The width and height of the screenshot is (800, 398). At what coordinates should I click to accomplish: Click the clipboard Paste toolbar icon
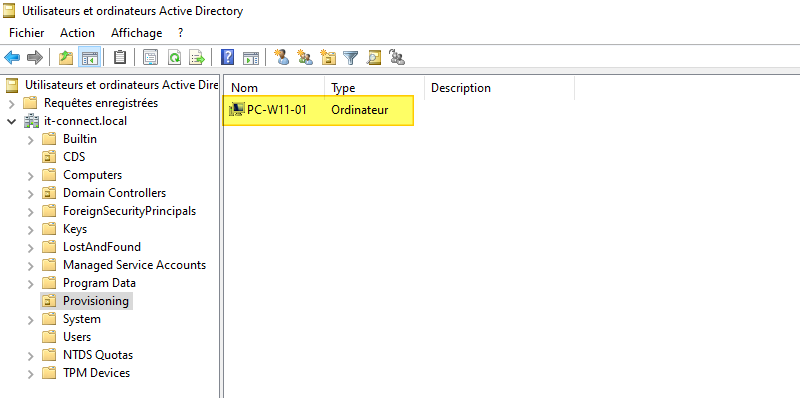[119, 57]
